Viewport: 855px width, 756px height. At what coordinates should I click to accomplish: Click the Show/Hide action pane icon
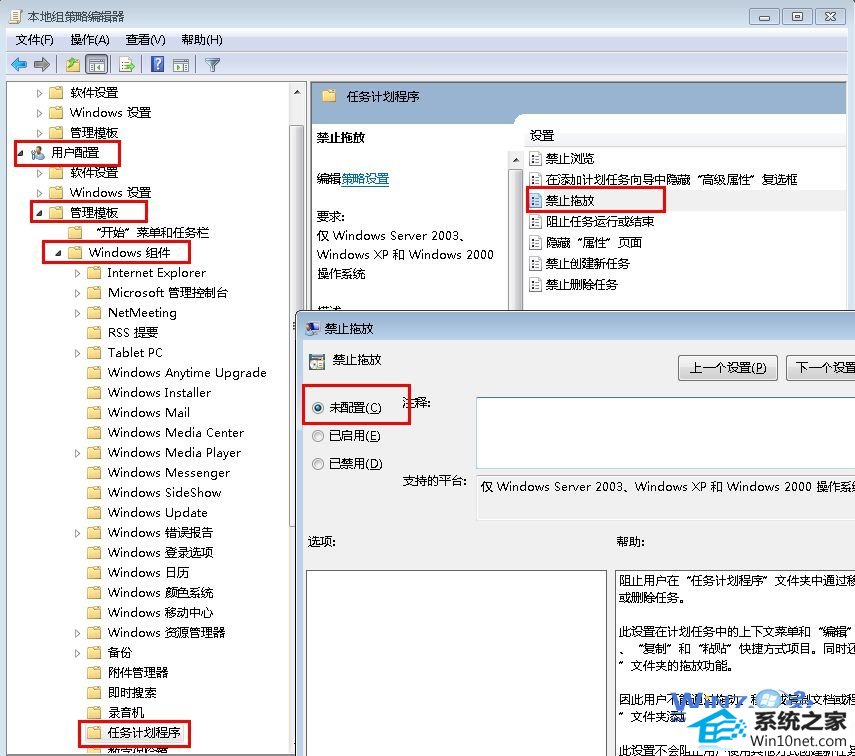181,65
